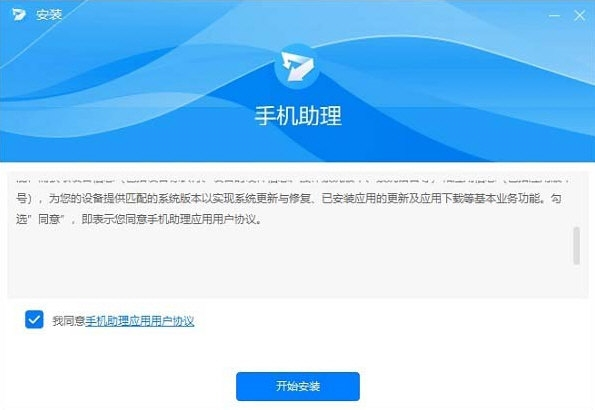Start installation with 开始安装 button
The image size is (595, 410).
point(298,386)
